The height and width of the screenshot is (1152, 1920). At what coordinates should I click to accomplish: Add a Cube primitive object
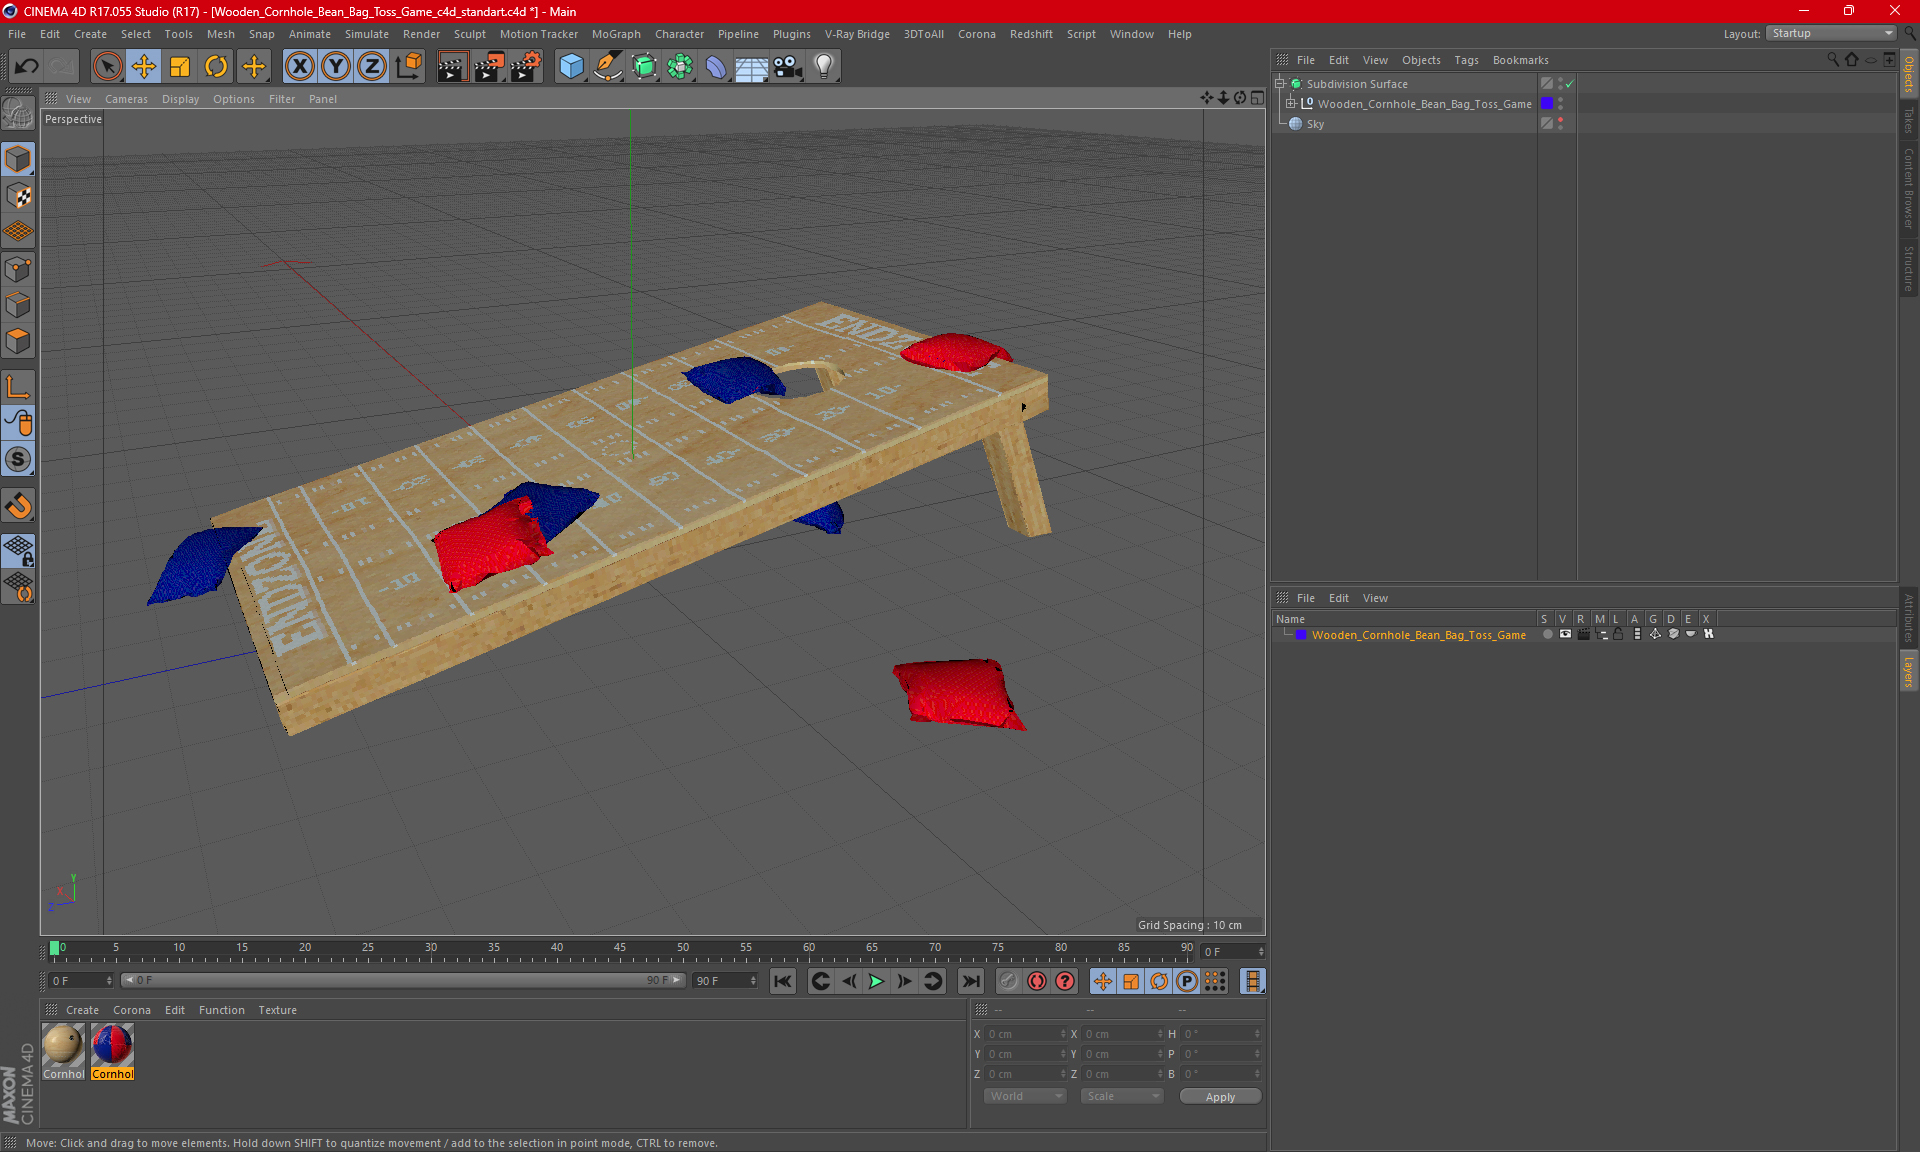(x=571, y=67)
